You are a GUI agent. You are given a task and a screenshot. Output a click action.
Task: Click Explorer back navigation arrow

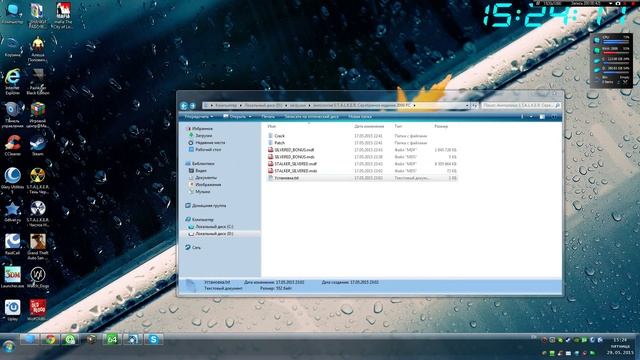184,106
